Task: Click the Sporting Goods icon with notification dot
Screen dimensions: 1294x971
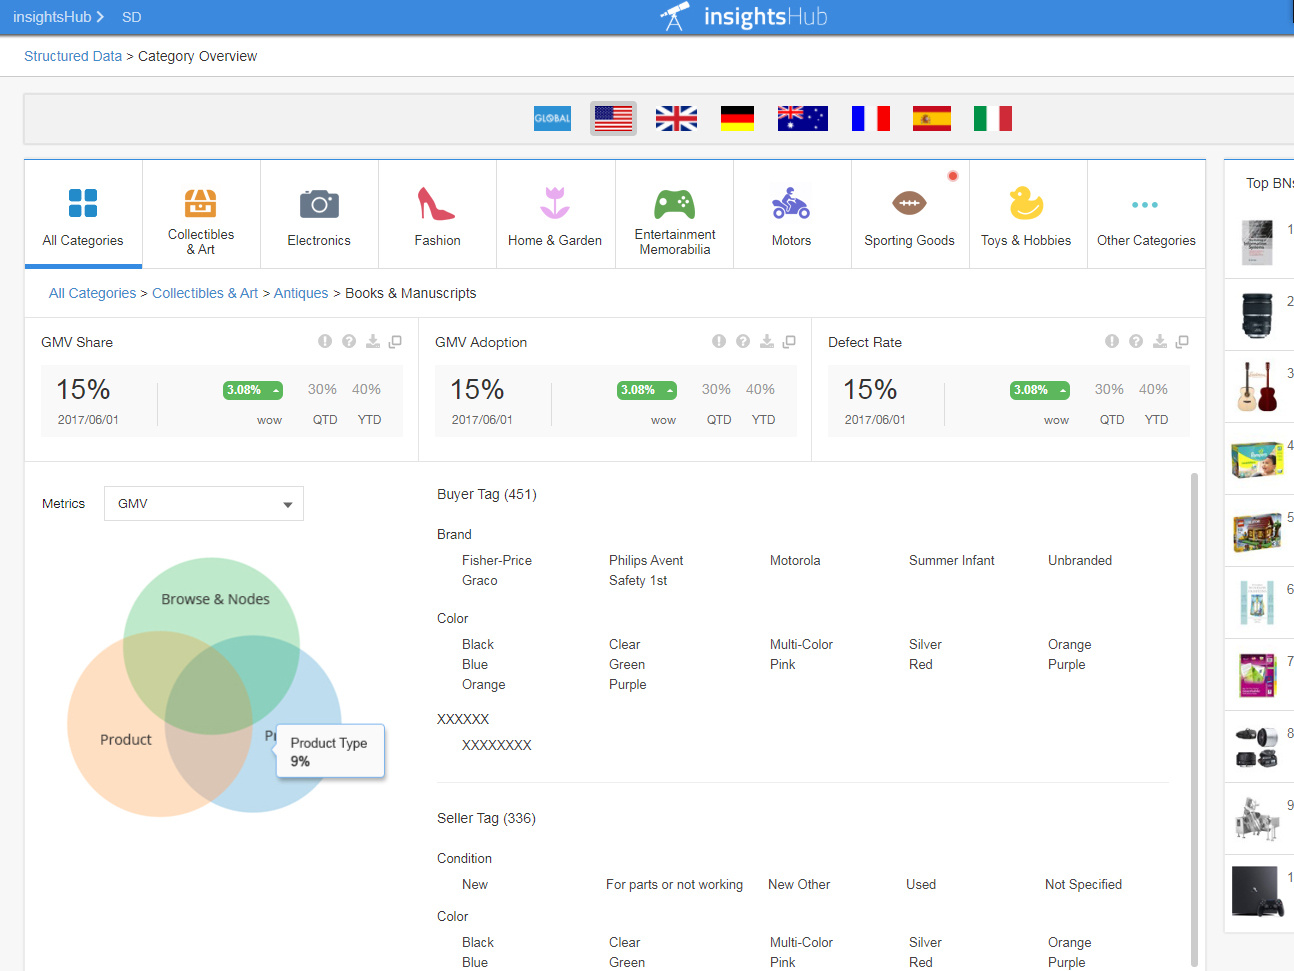Action: [909, 207]
